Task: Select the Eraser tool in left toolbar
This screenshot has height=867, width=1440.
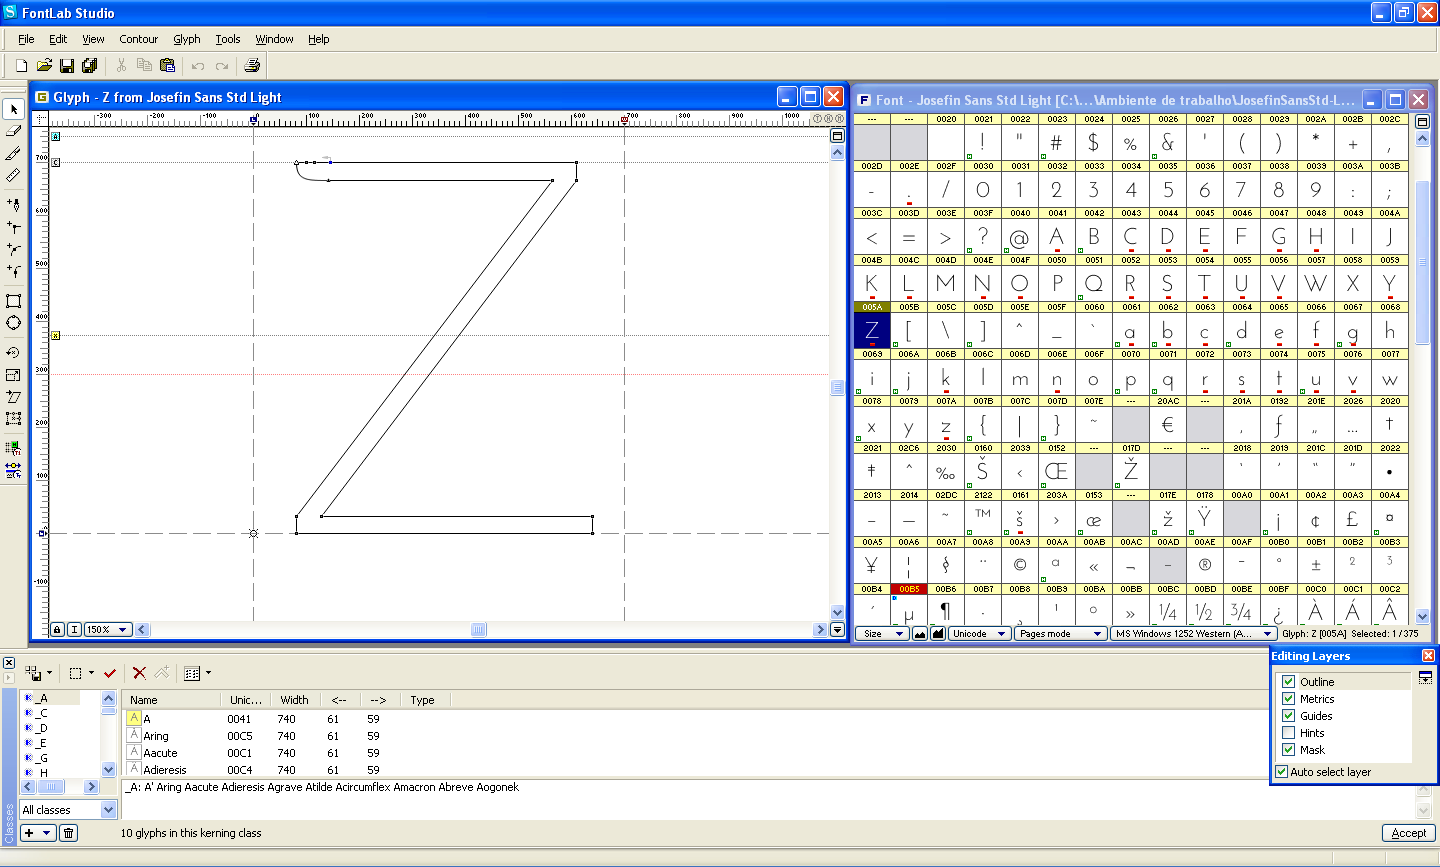Action: [13, 131]
